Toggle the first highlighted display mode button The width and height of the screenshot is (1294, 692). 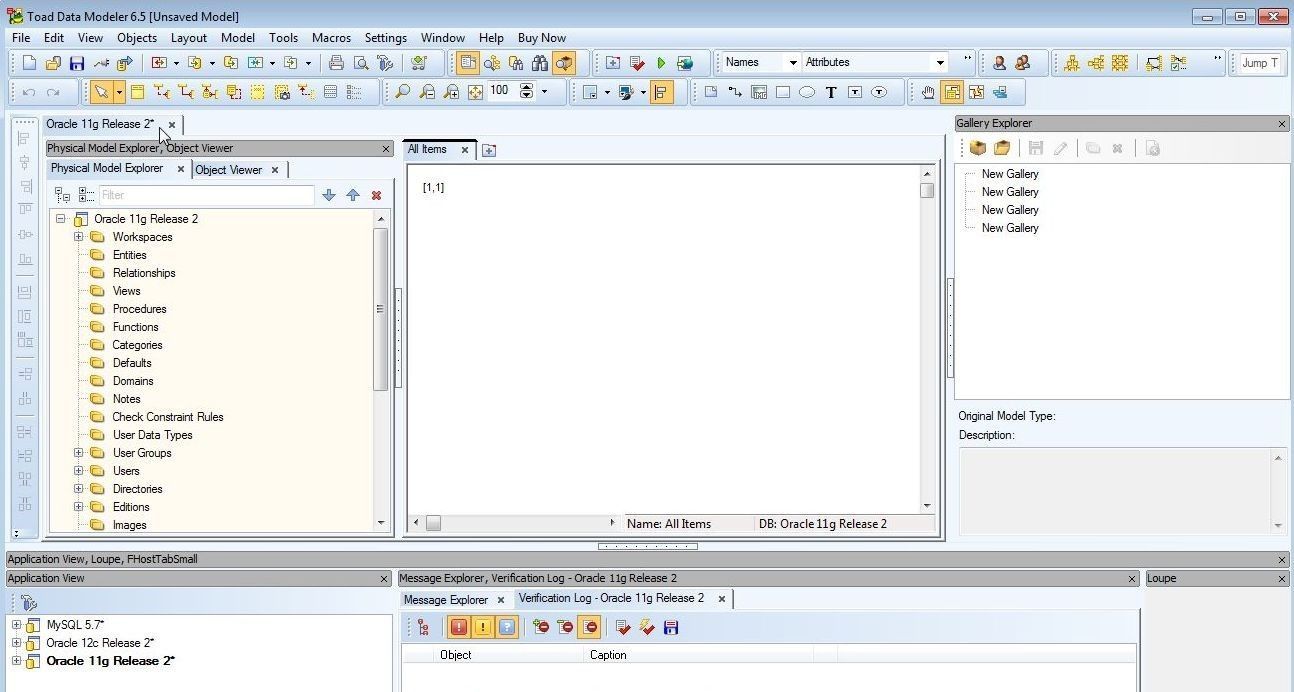[468, 63]
